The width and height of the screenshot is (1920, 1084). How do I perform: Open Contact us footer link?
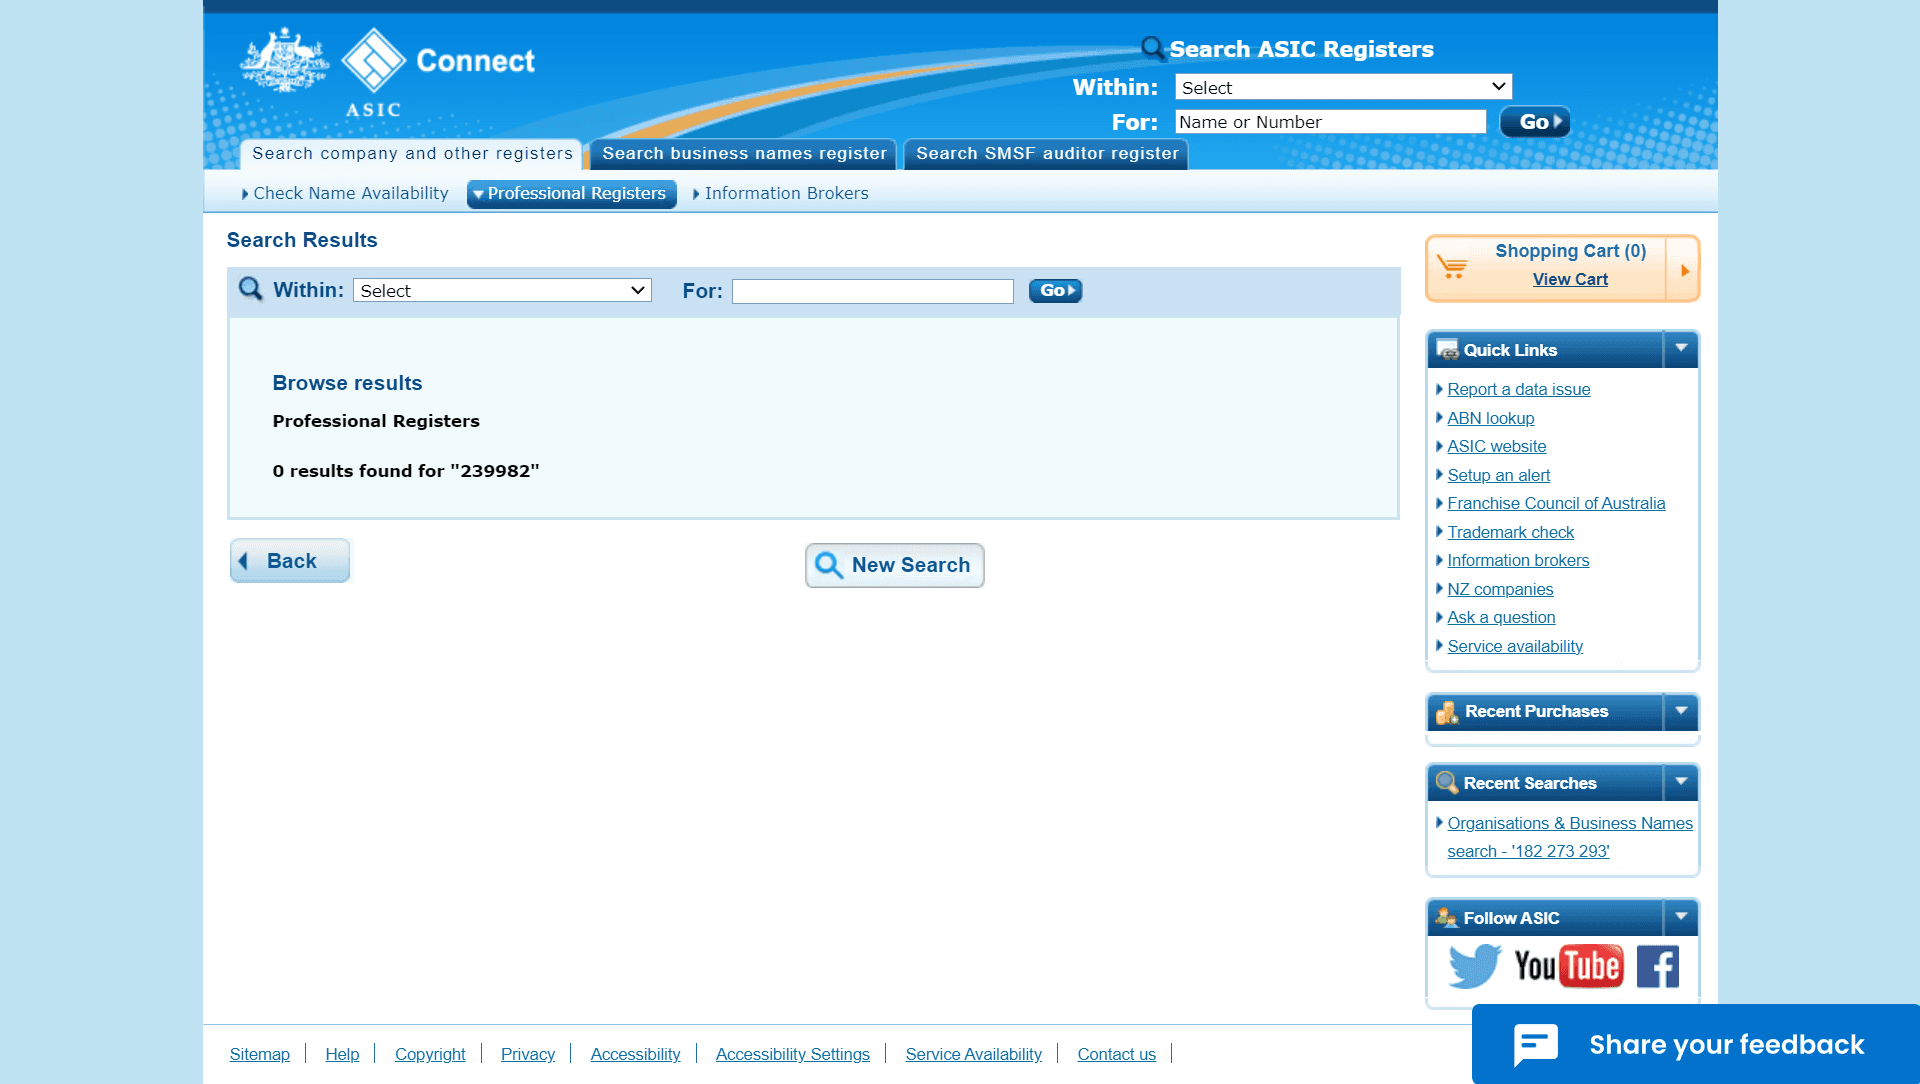point(1116,1055)
